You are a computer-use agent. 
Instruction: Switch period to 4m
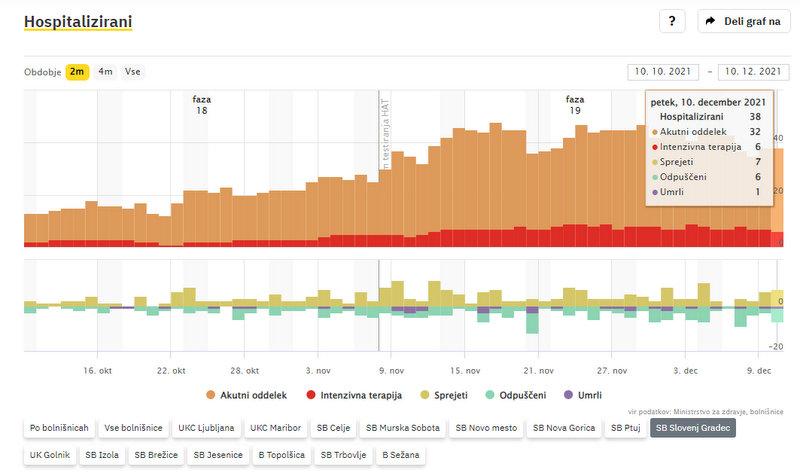click(x=105, y=72)
